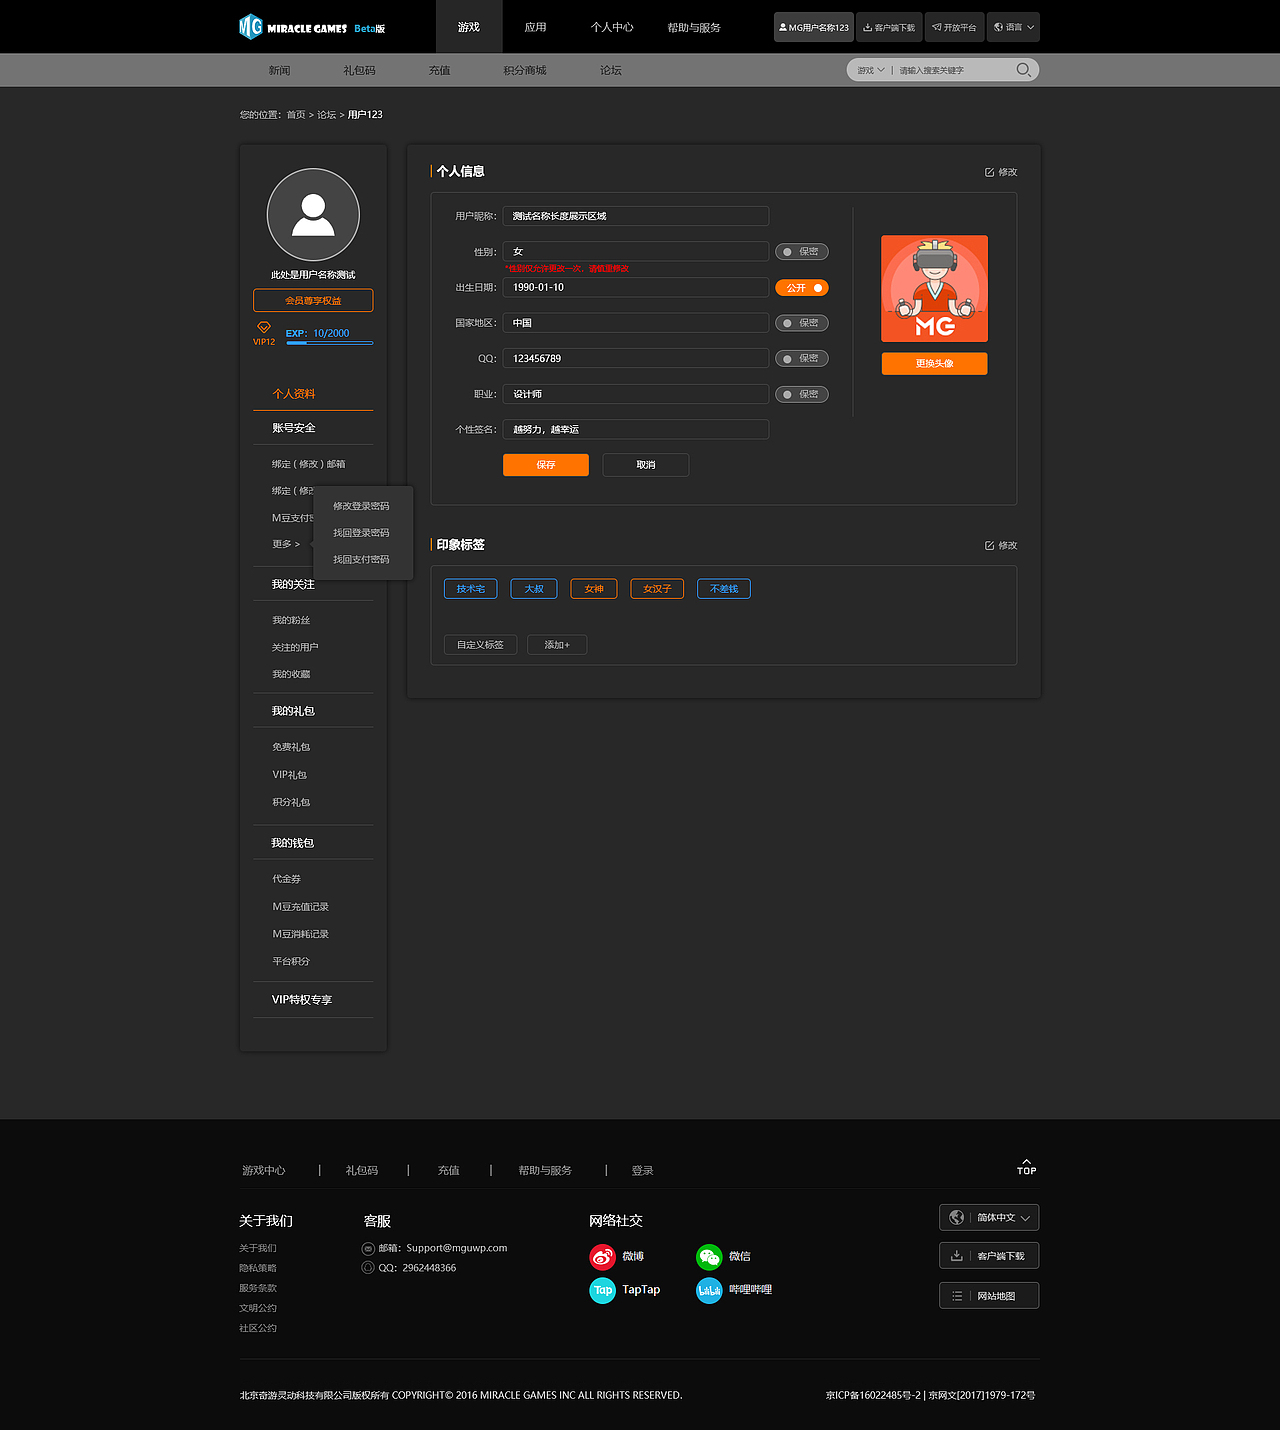Image resolution: width=1280 pixels, height=1430 pixels.
Task: Select the 技术宅 impression tag
Action: tap(471, 589)
